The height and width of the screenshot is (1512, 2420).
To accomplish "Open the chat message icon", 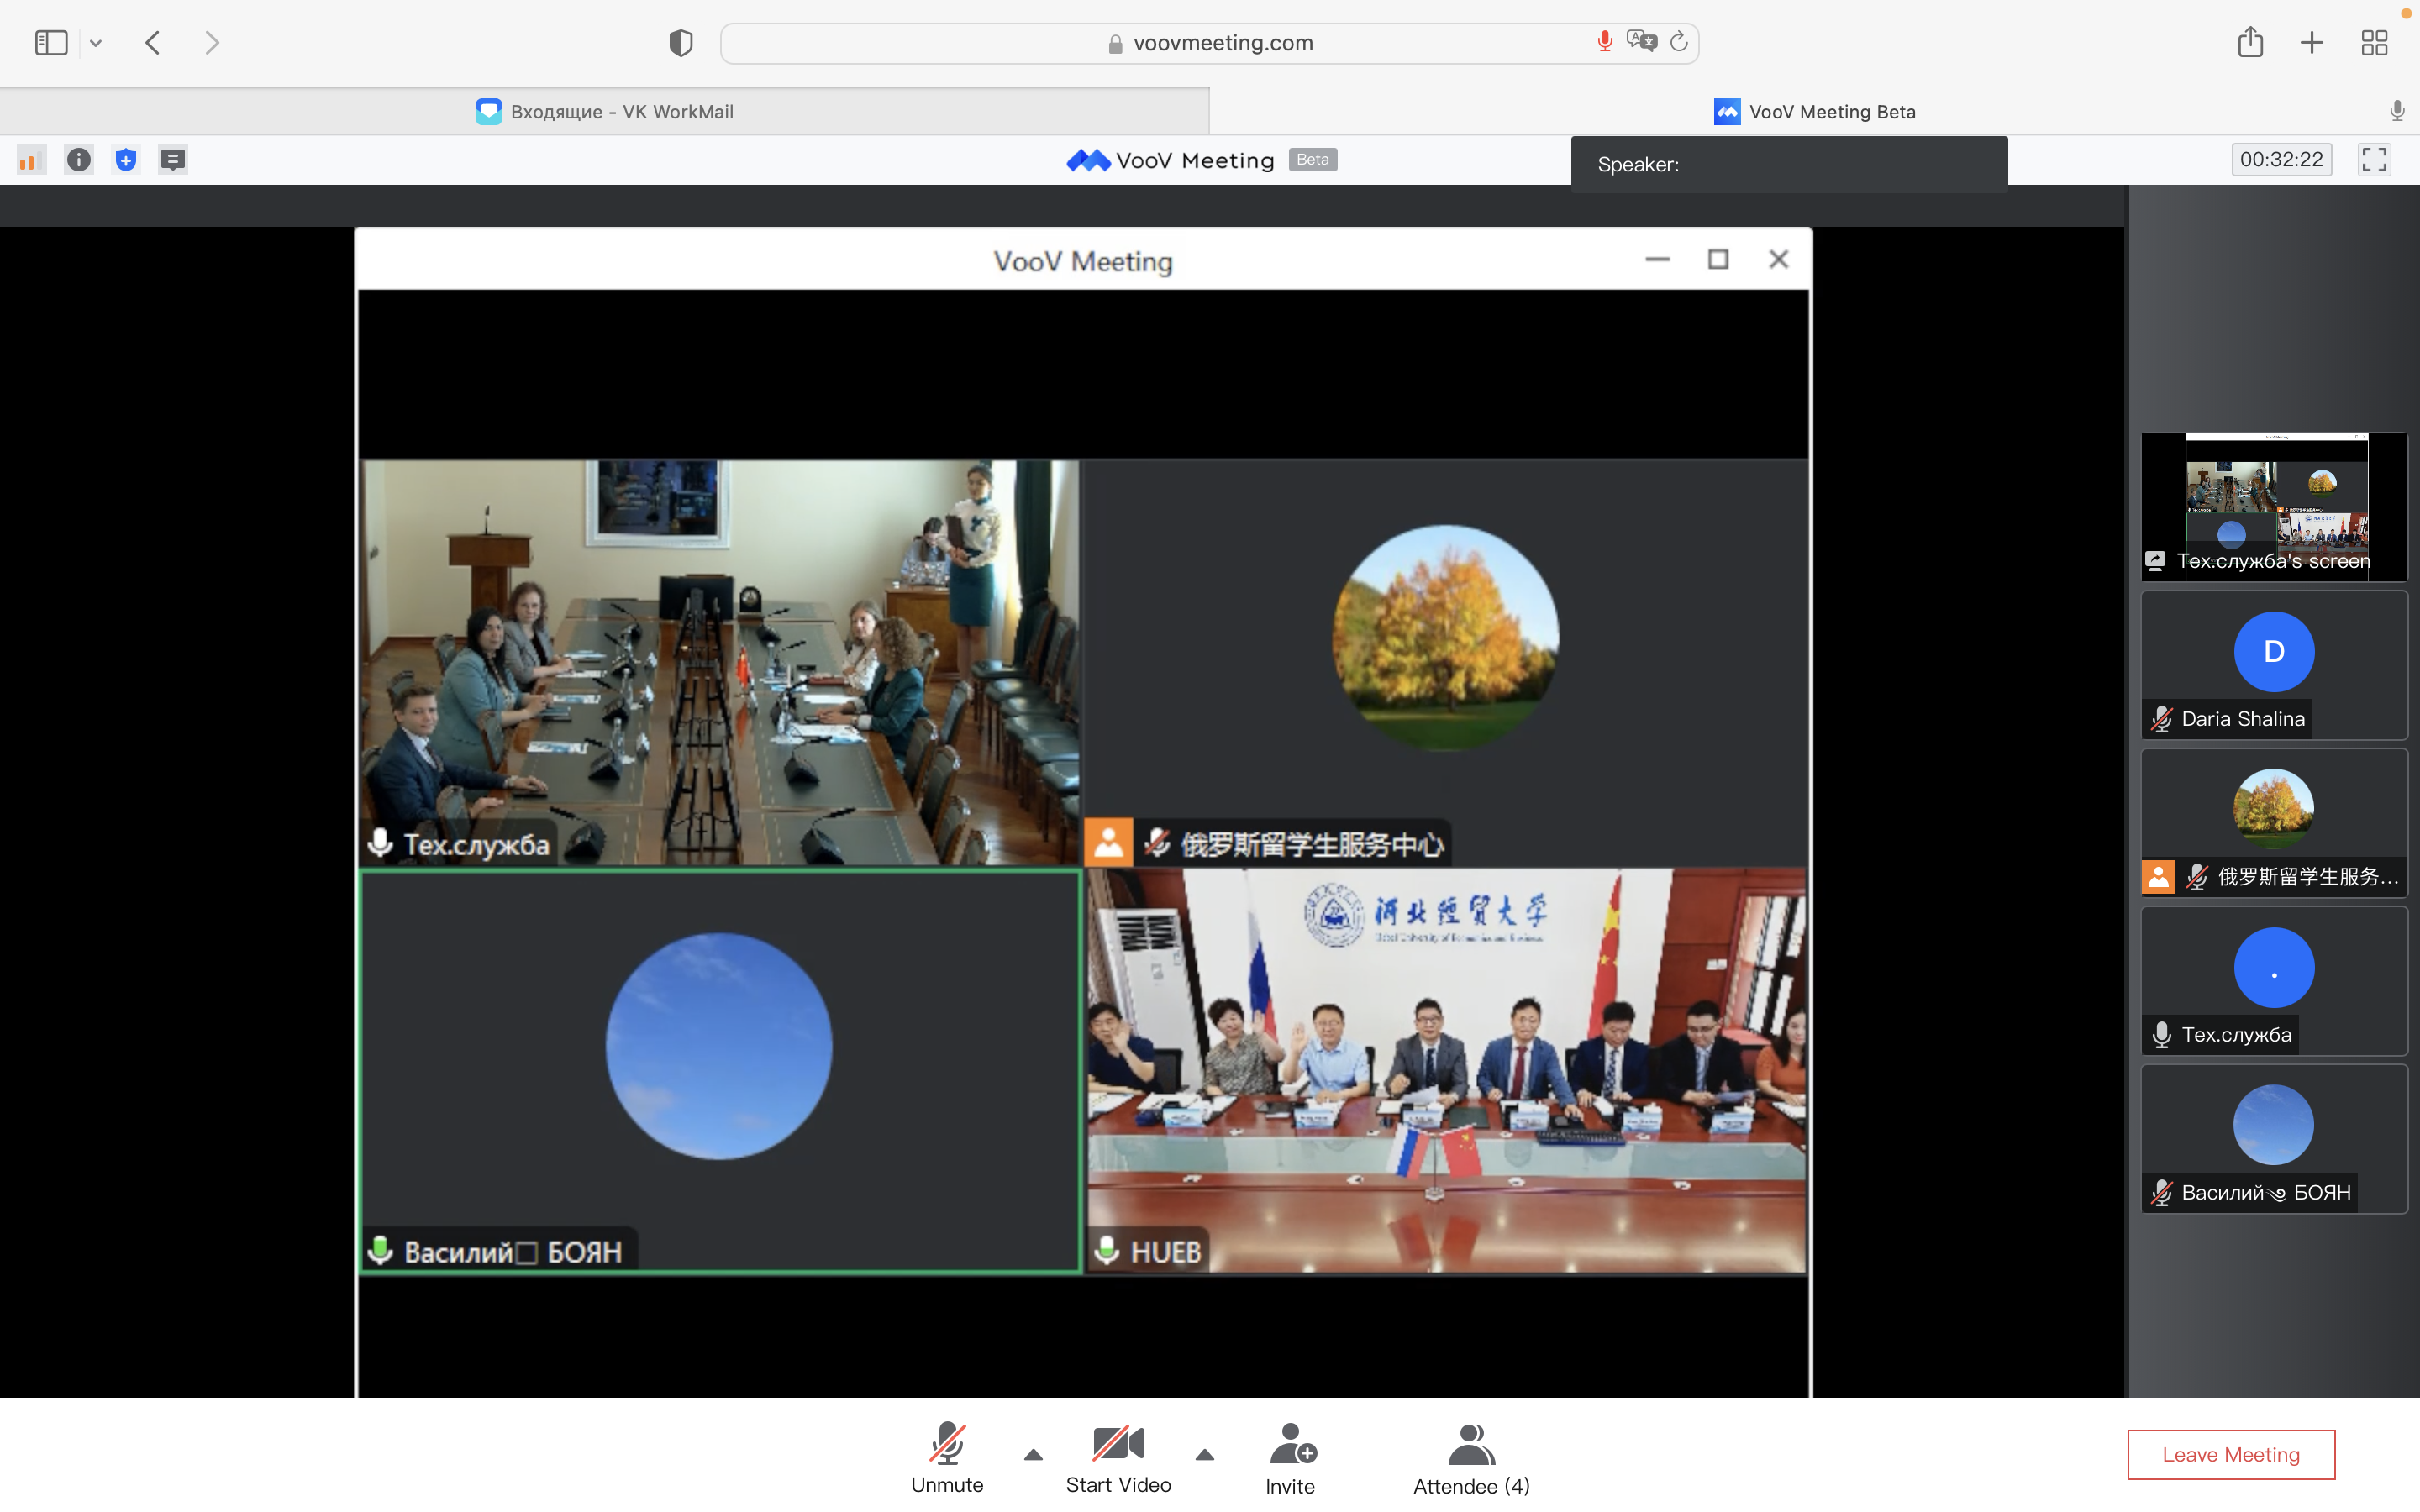I will pos(173,160).
